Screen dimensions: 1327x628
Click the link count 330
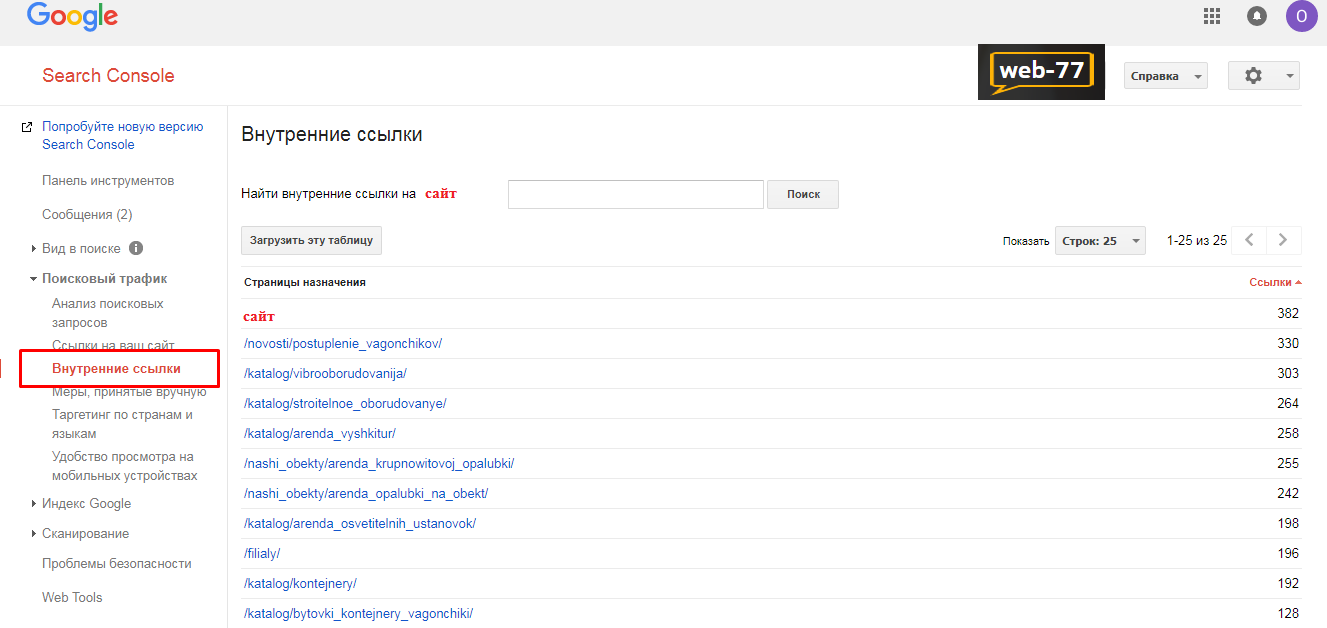click(1288, 343)
